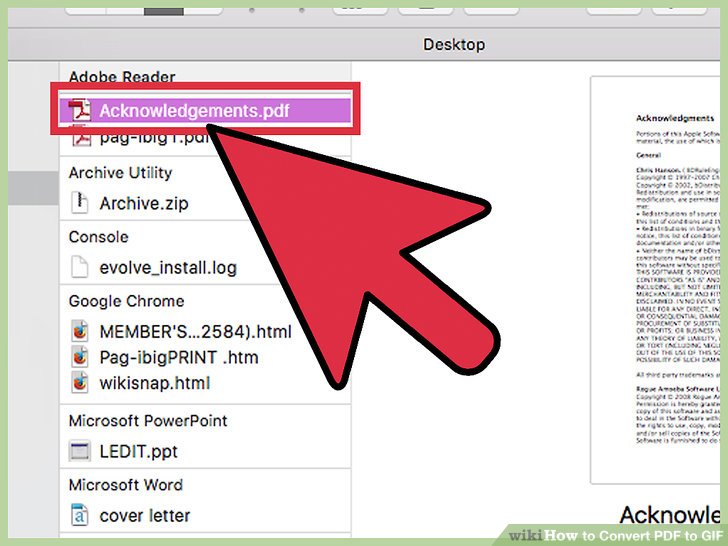The height and width of the screenshot is (546, 728).
Task: Click the Adobe Reader group header
Action: [x=122, y=77]
